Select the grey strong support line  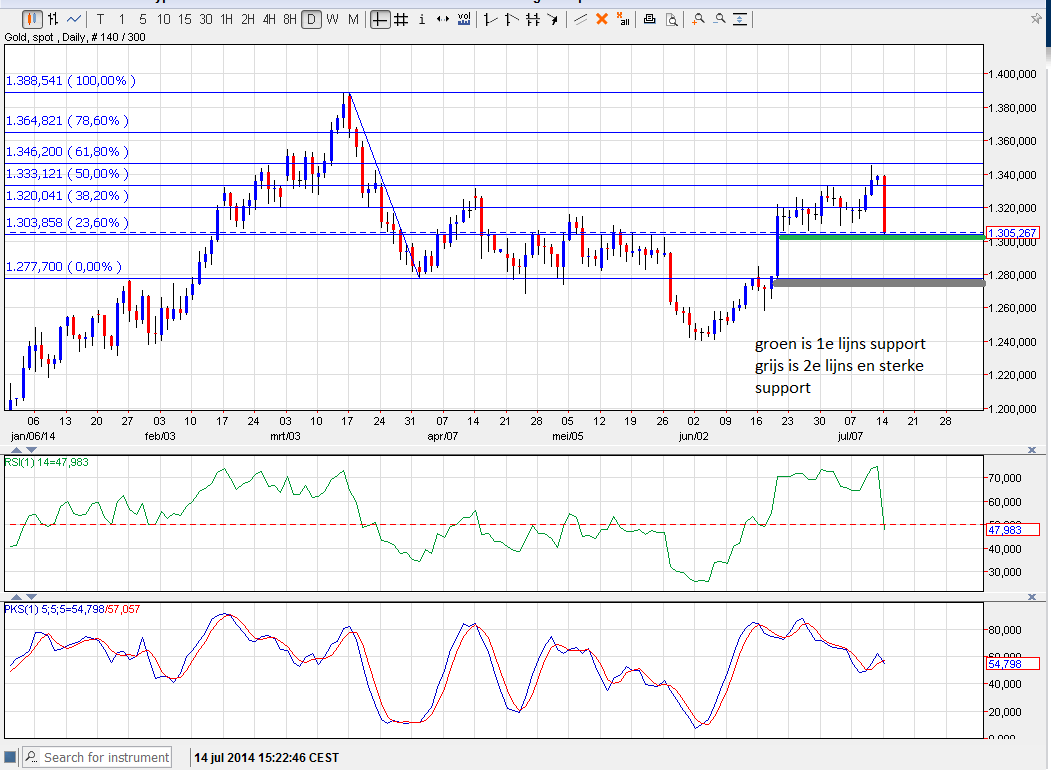tap(879, 283)
